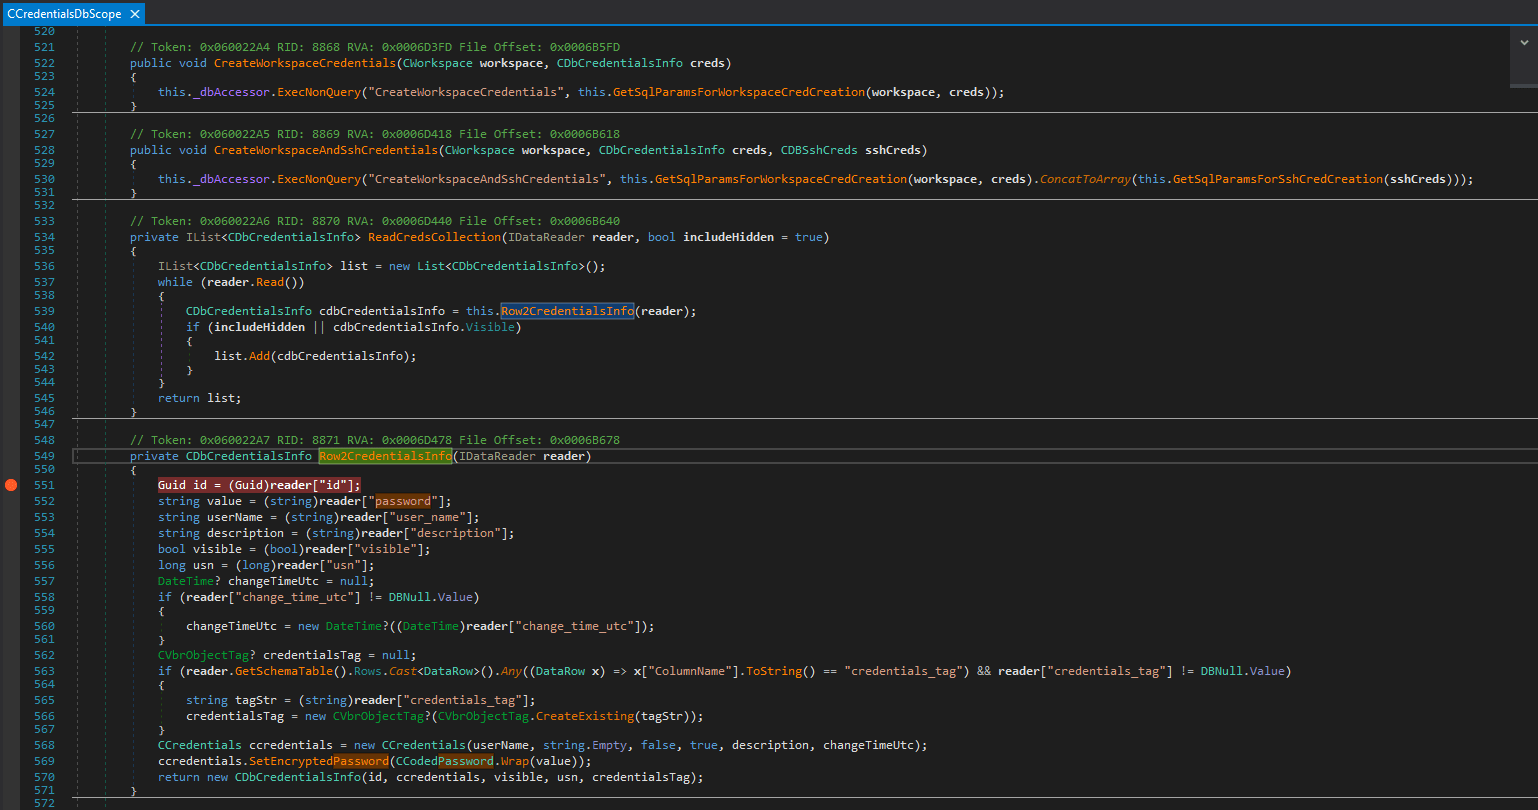The height and width of the screenshot is (810, 1538).
Task: Click the GetSchemaTable call on line 563
Action: pyautogui.click(x=298, y=671)
